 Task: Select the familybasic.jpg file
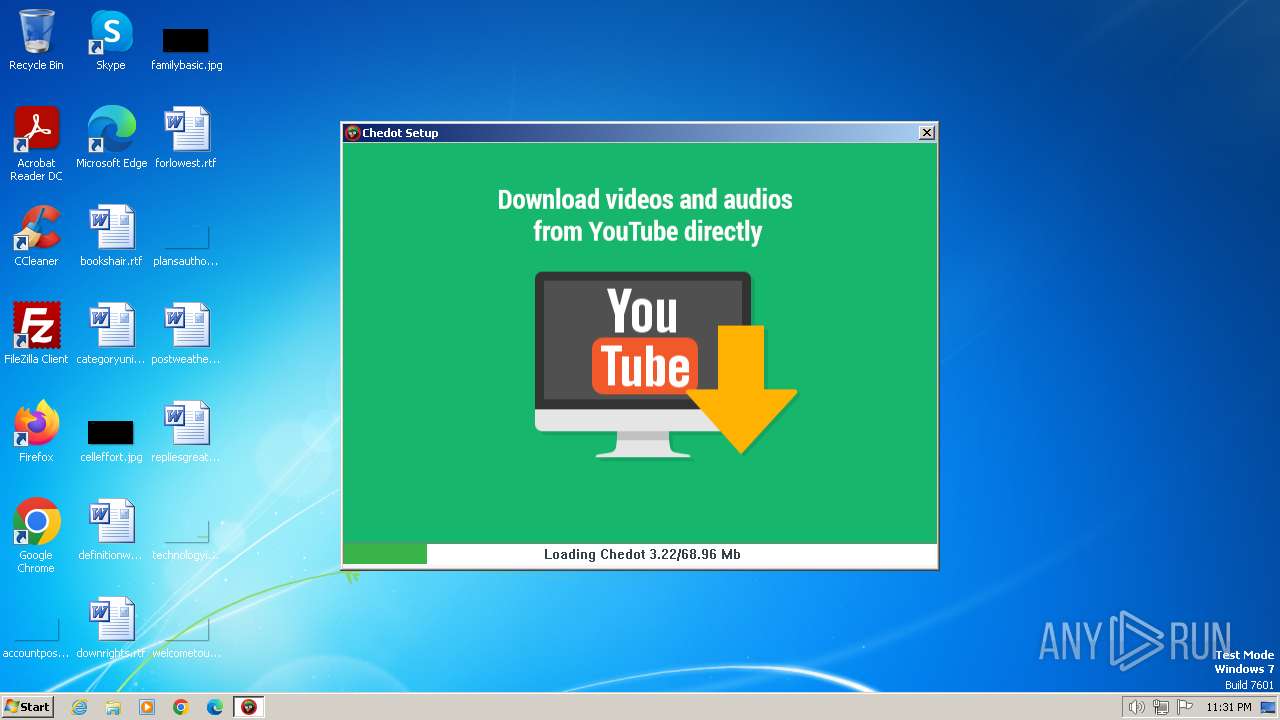pyautogui.click(x=186, y=49)
